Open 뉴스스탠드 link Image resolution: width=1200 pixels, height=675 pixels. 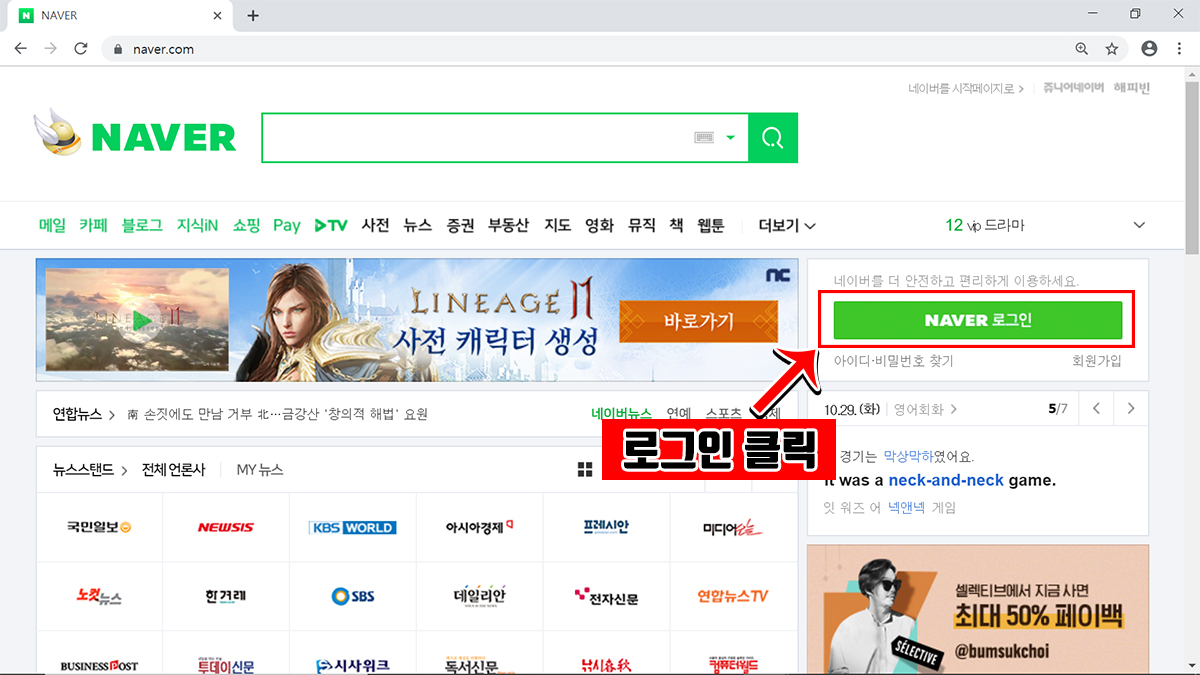pyautogui.click(x=89, y=469)
